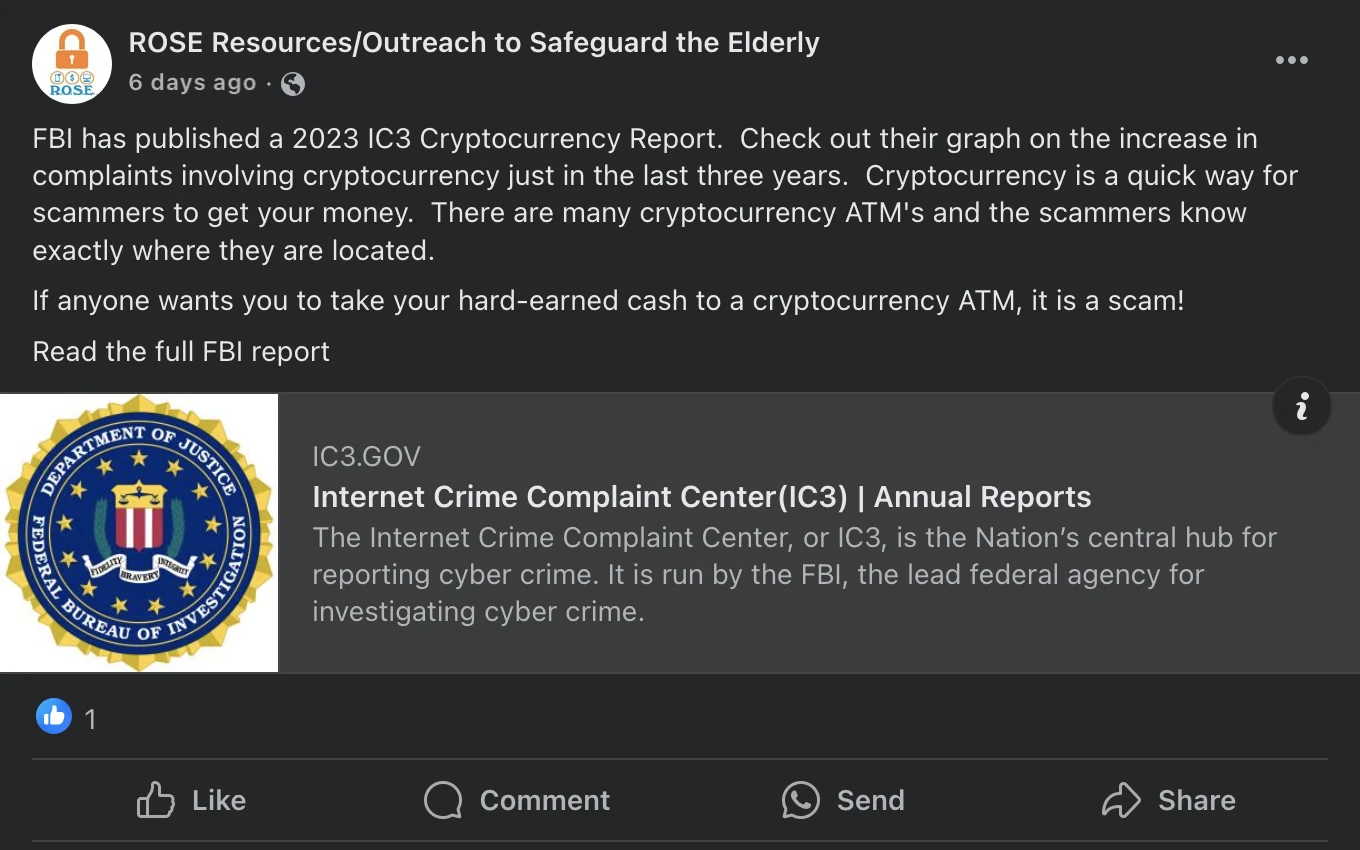The height and width of the screenshot is (850, 1360).
Task: Click the thumbs-up Like icon
Action: tap(155, 800)
